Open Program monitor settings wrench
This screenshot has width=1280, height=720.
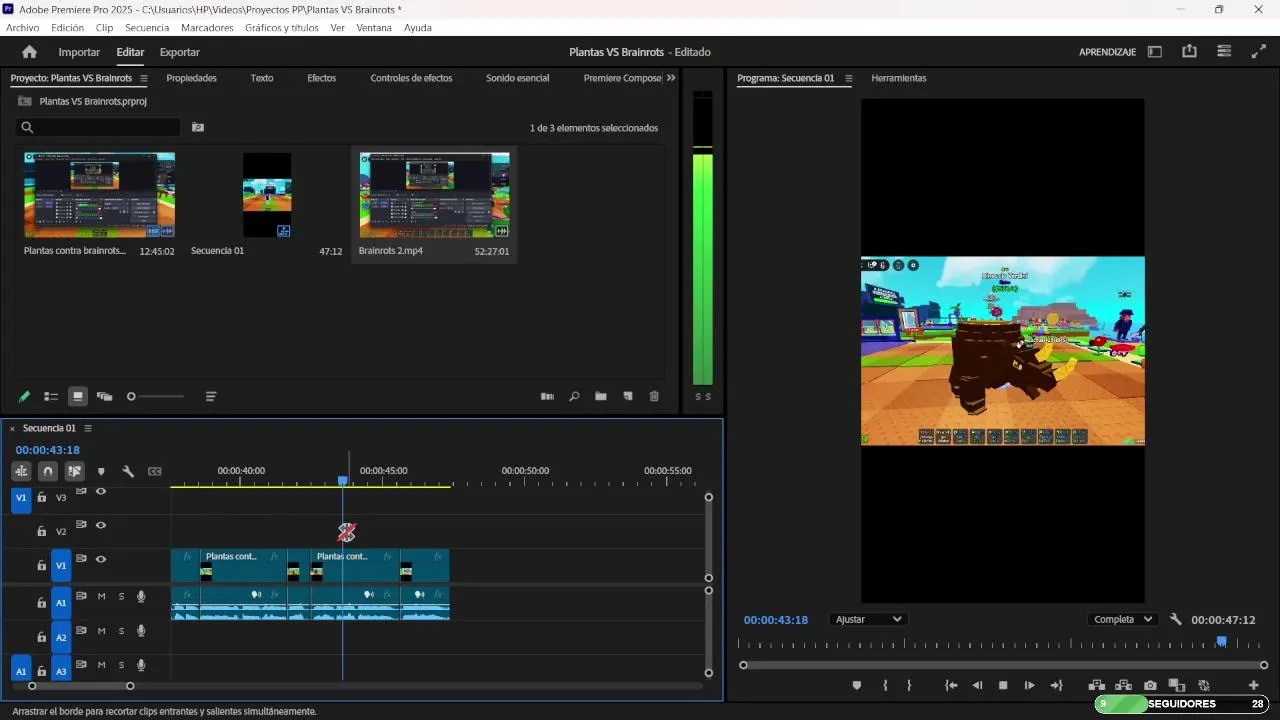point(1176,619)
